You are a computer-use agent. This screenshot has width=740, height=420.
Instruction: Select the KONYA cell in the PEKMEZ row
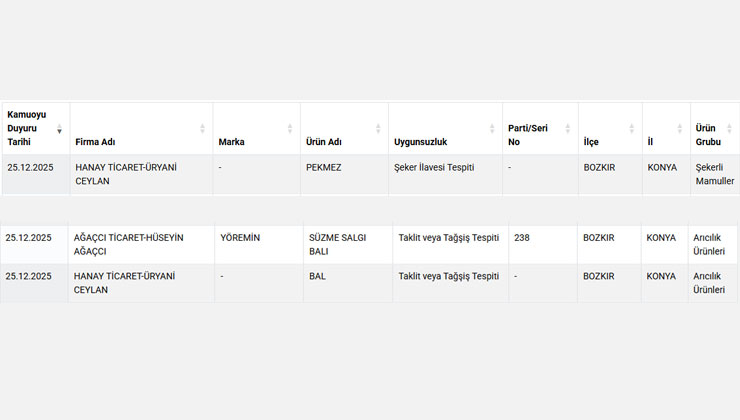pyautogui.click(x=662, y=167)
